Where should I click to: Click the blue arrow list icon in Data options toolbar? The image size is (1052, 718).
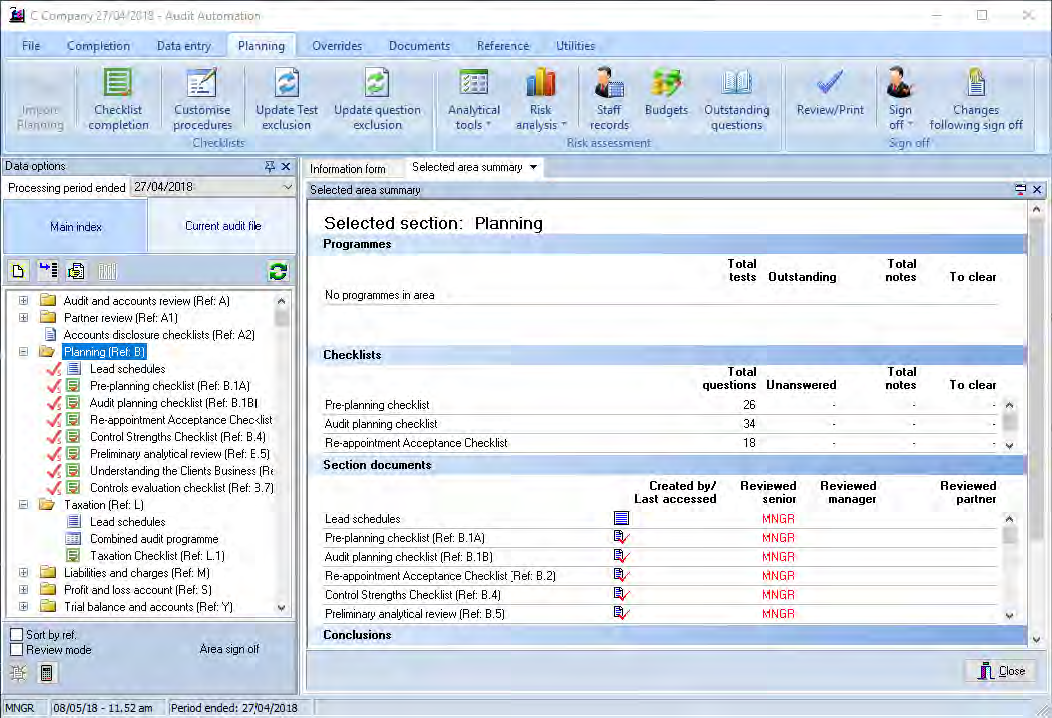tap(48, 271)
